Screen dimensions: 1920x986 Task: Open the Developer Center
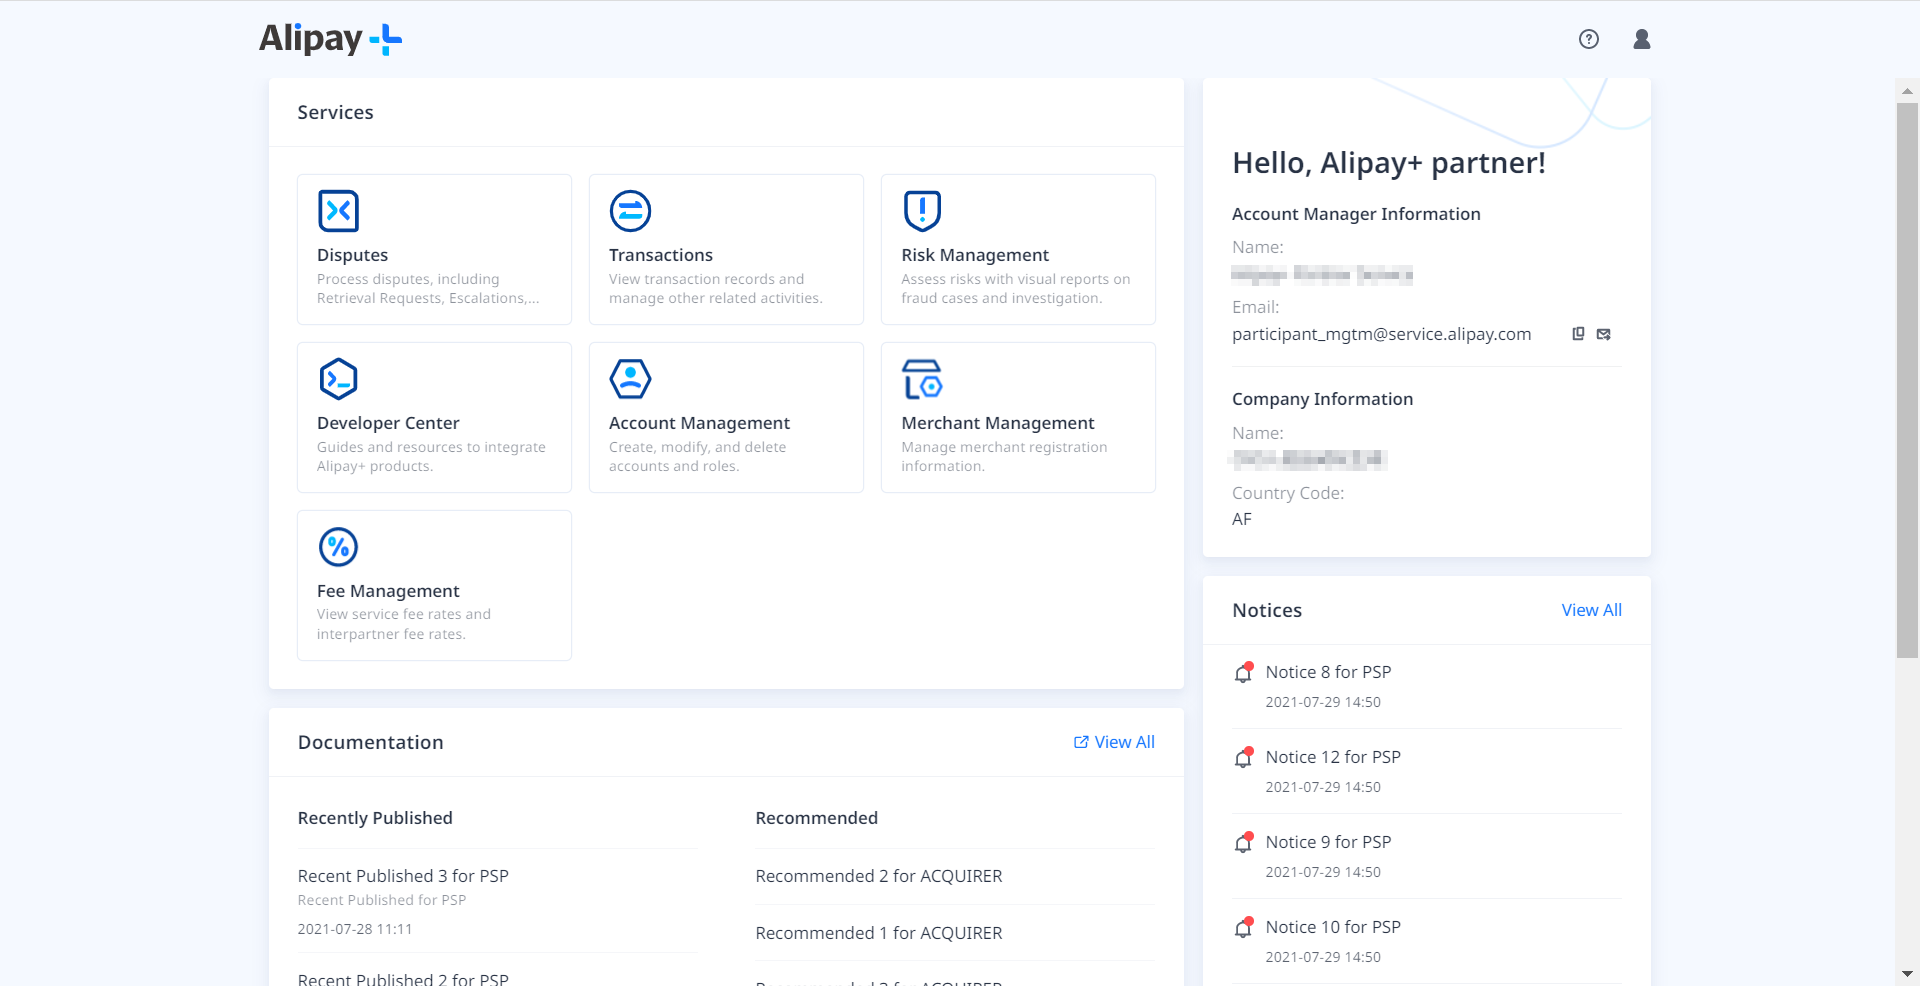[x=434, y=417]
